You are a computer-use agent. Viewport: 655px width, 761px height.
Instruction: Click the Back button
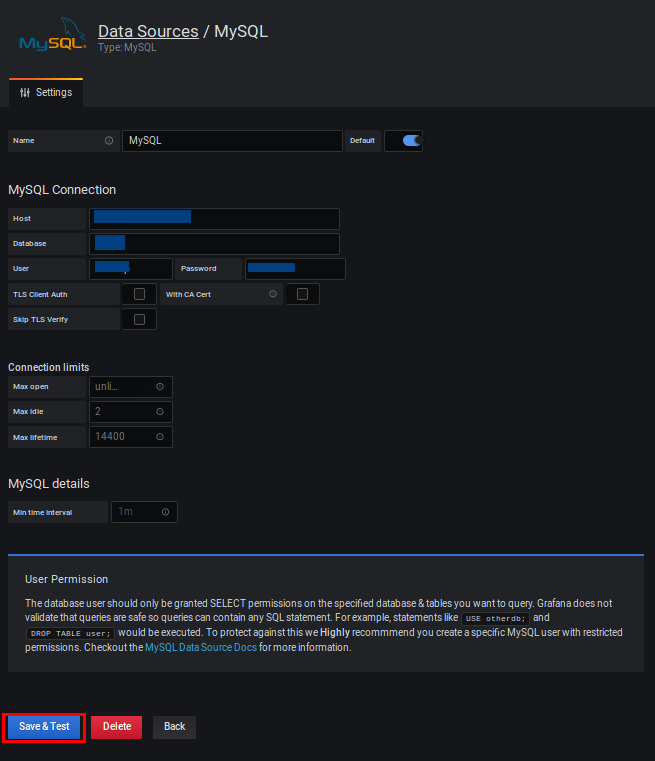[174, 727]
